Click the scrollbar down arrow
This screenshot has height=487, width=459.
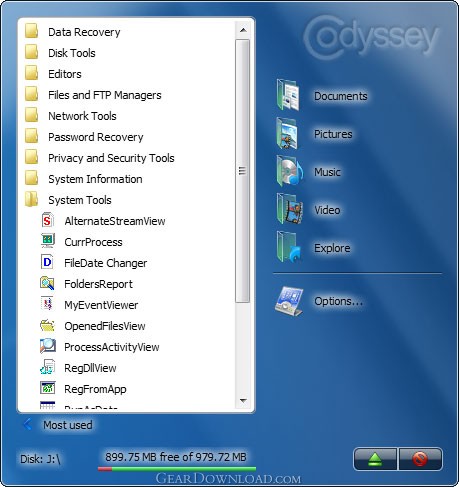(x=243, y=400)
